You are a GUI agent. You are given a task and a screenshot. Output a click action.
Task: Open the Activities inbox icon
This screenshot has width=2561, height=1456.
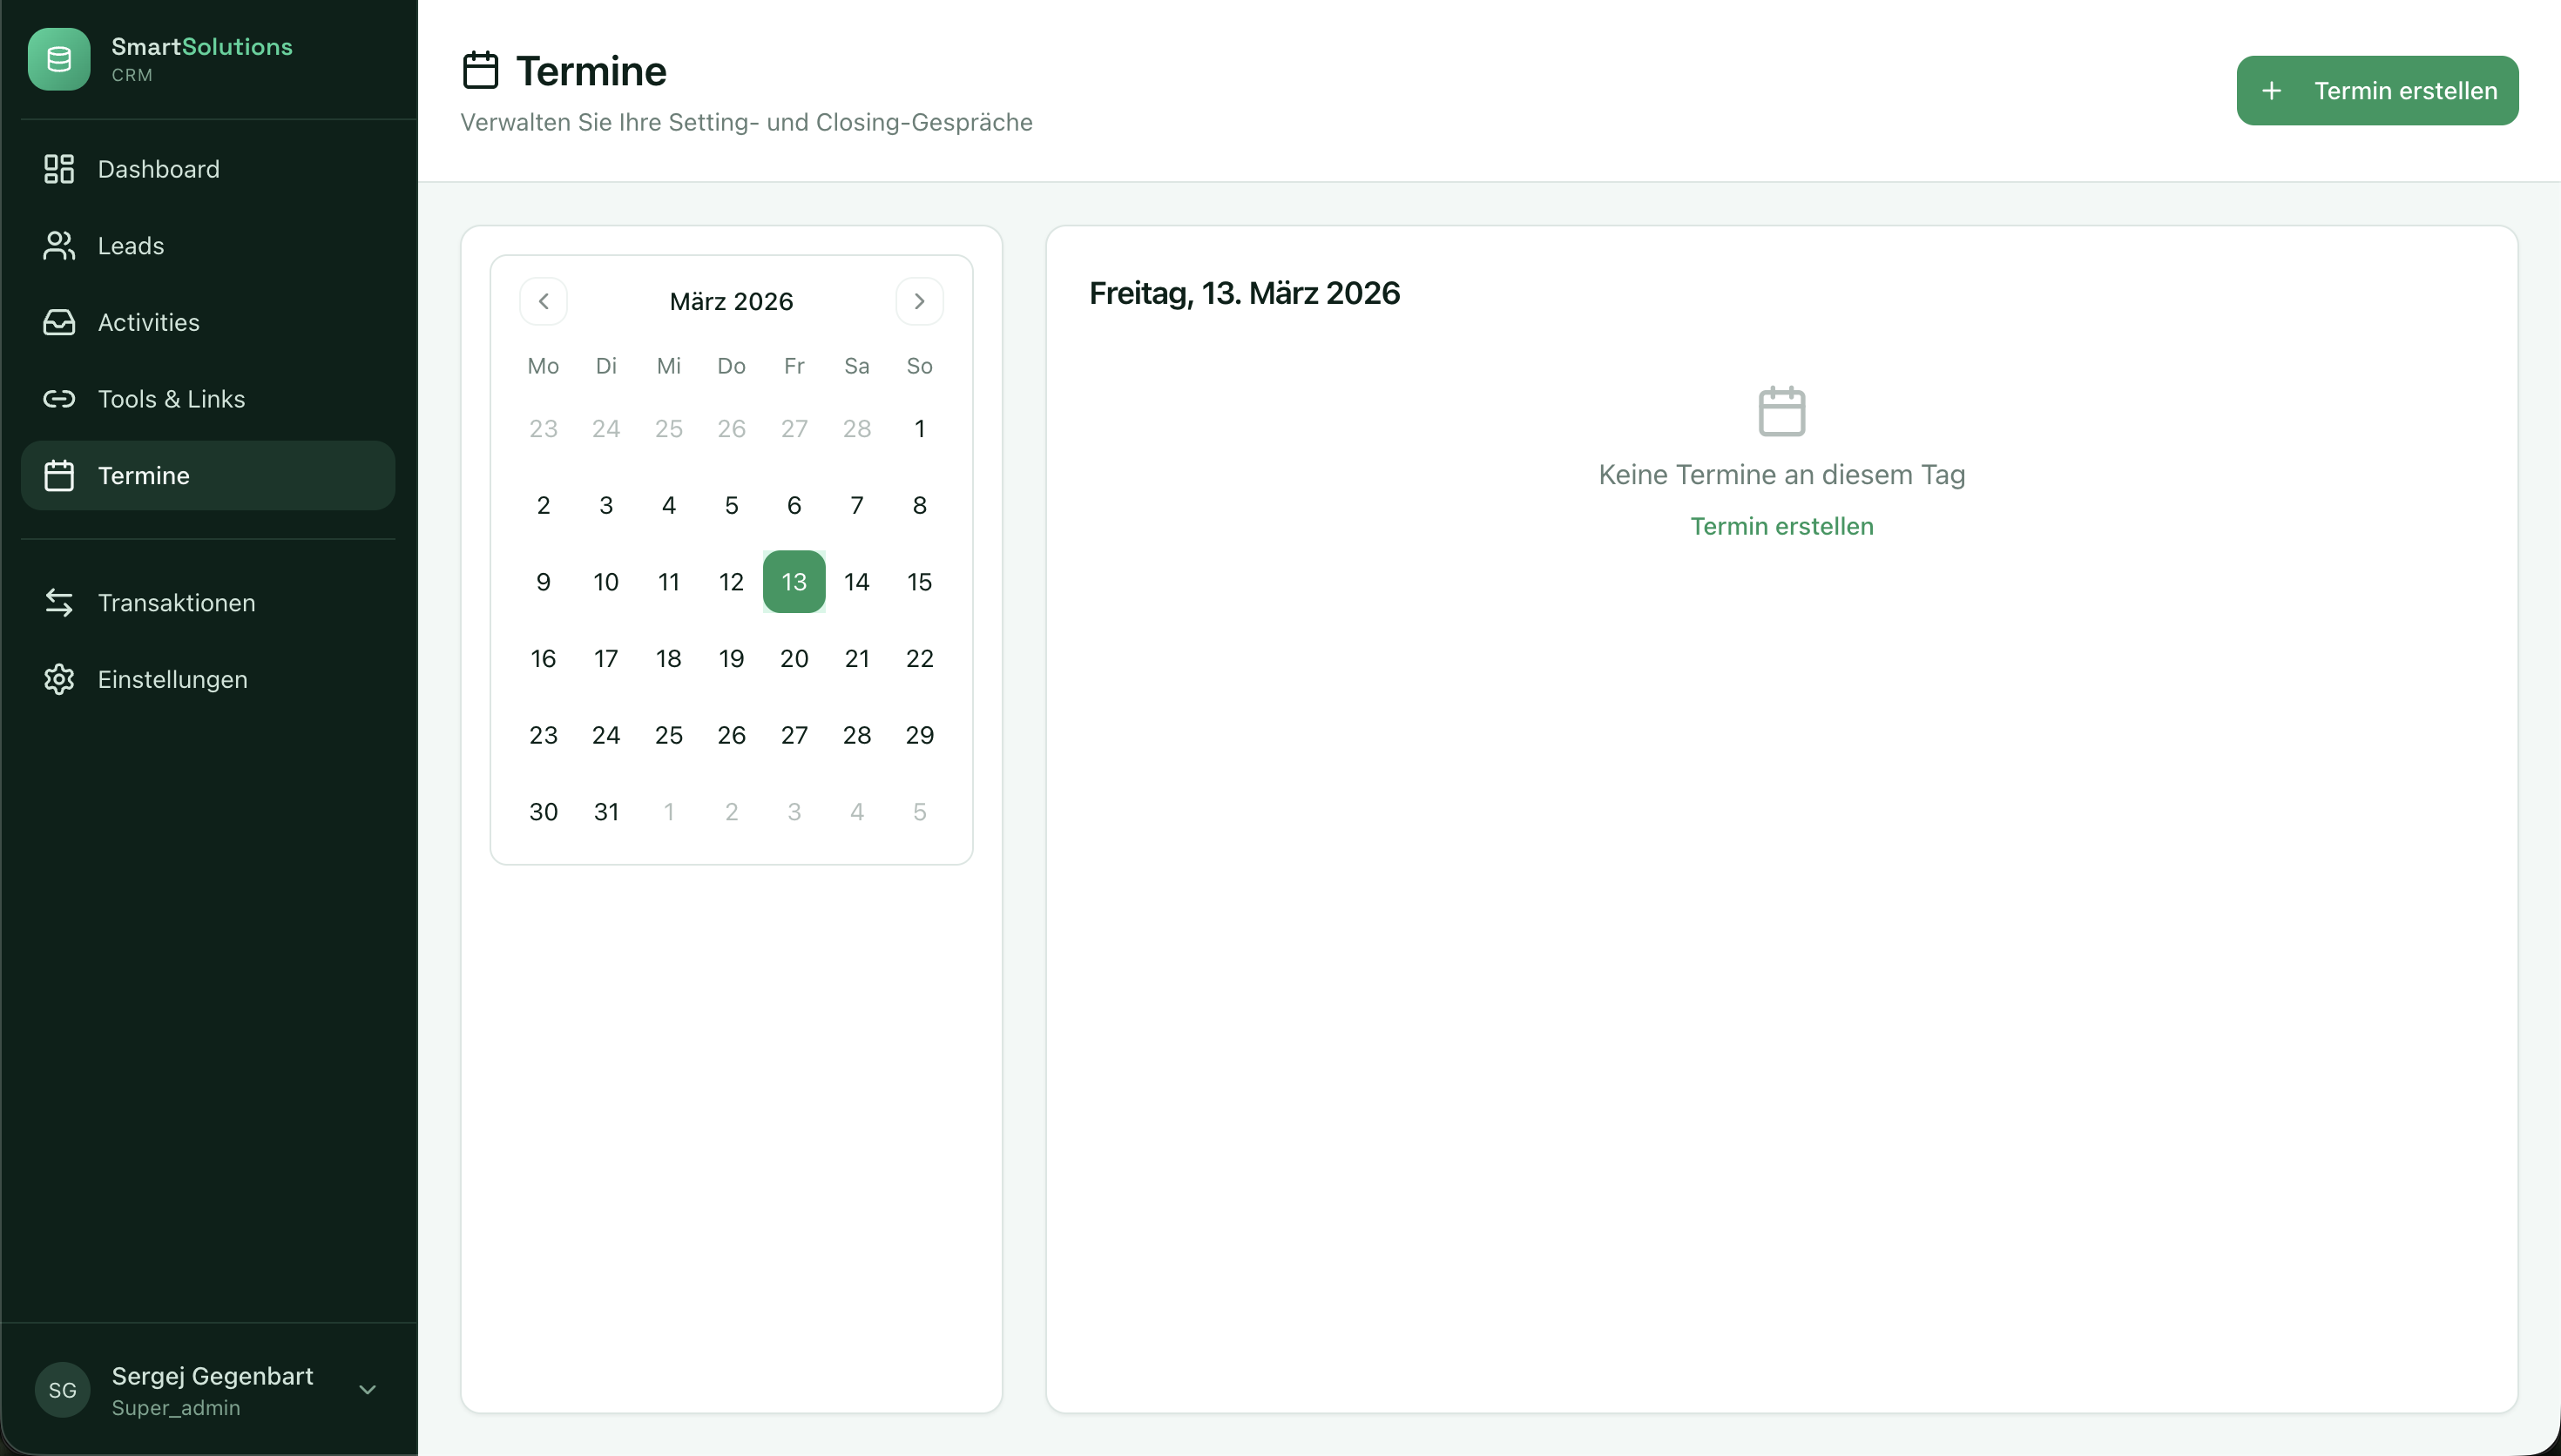(59, 322)
